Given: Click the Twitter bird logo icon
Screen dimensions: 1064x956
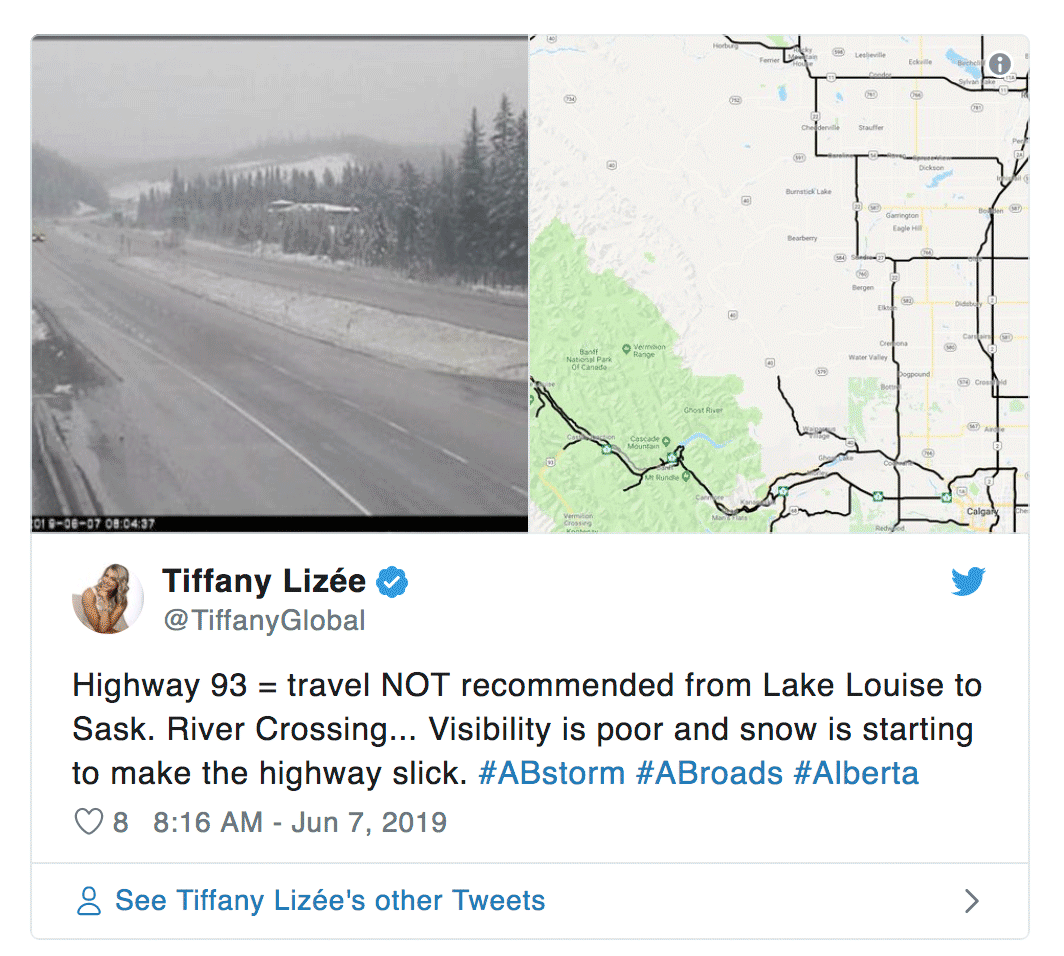Looking at the screenshot, I should point(968,581).
